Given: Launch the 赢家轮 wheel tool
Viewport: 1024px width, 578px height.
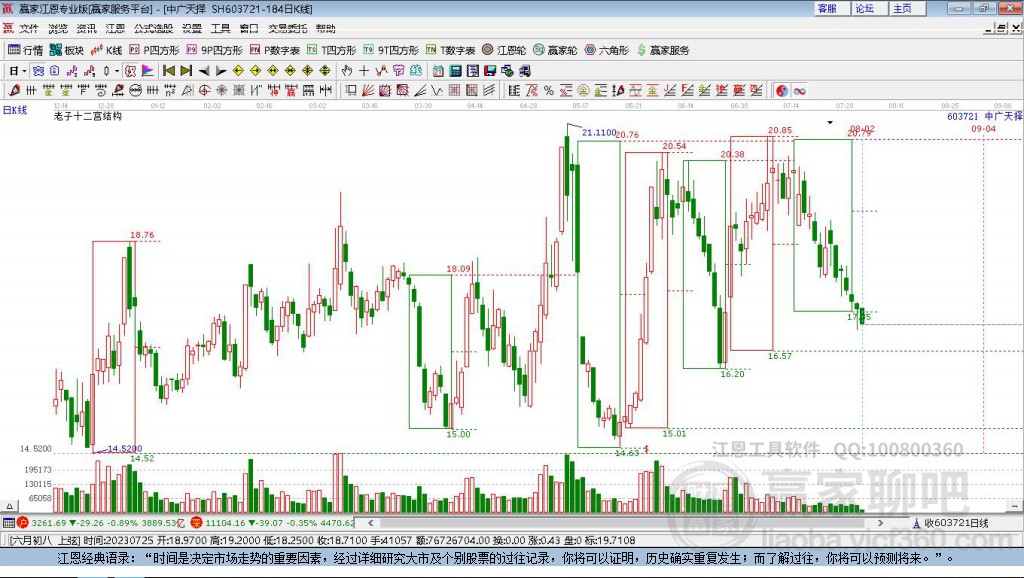Looking at the screenshot, I should (x=555, y=50).
